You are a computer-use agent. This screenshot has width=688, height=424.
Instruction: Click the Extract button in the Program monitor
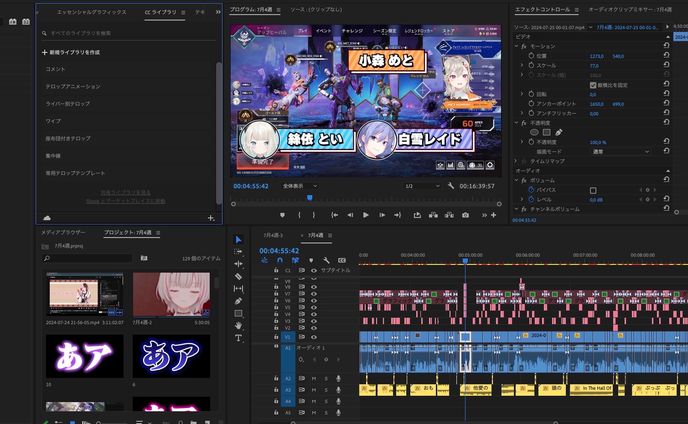pyautogui.click(x=449, y=215)
